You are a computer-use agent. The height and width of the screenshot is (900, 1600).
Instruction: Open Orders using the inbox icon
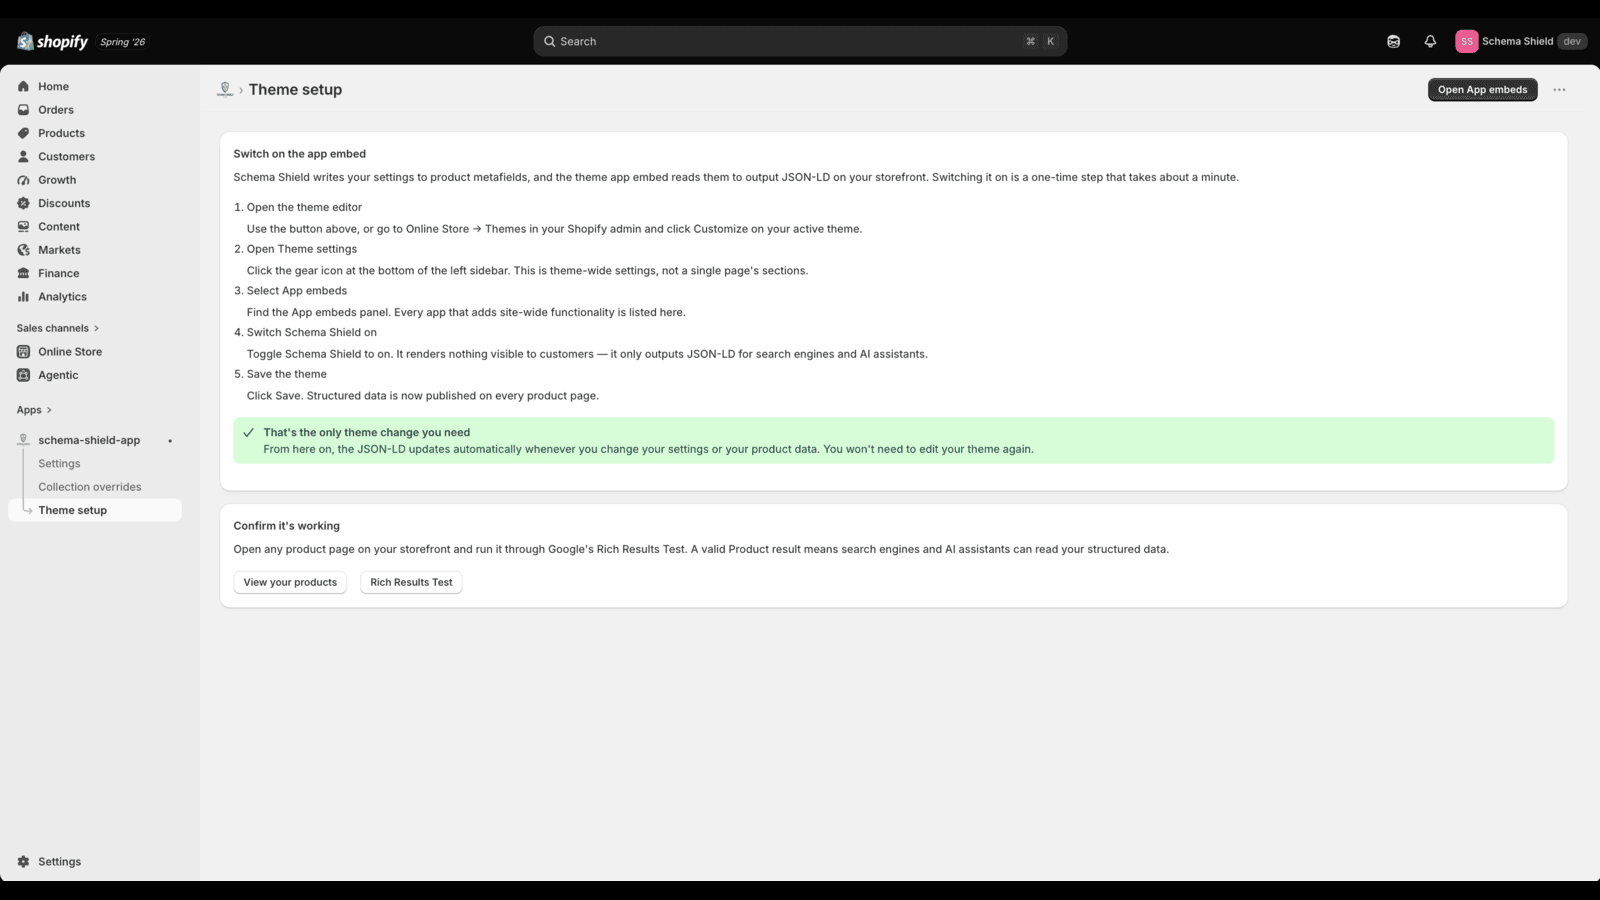coord(23,110)
